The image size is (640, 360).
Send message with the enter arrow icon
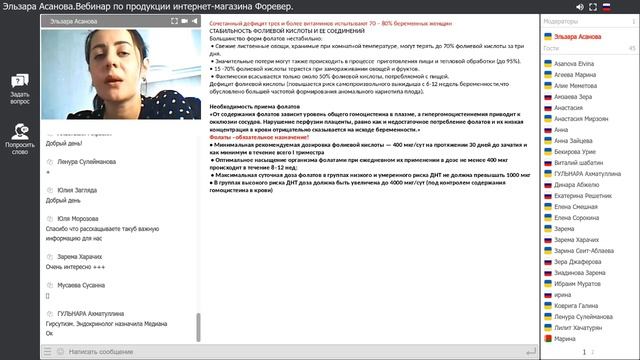[x=531, y=351]
